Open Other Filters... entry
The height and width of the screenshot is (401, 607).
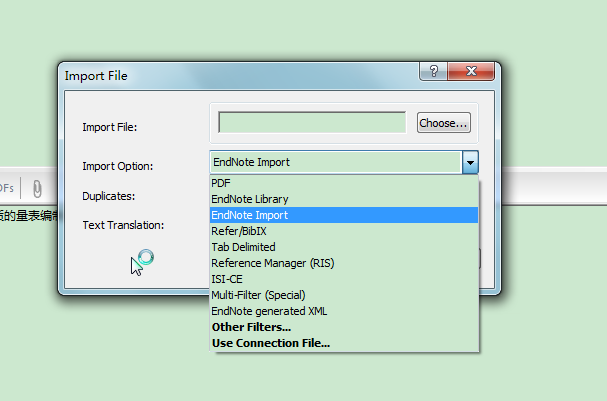coord(344,327)
